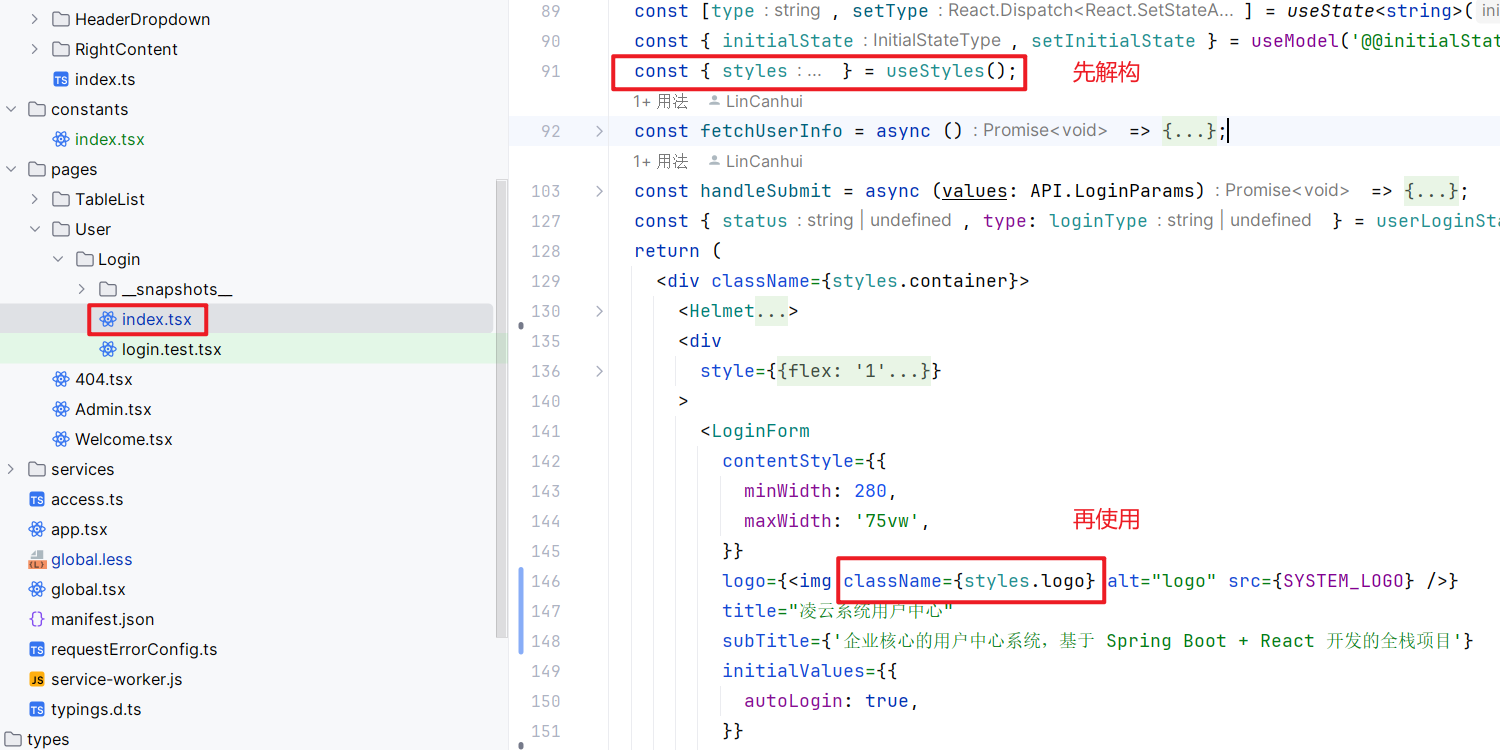Click the folder icon beside TableList
This screenshot has width=1500, height=750.
pos(60,199)
